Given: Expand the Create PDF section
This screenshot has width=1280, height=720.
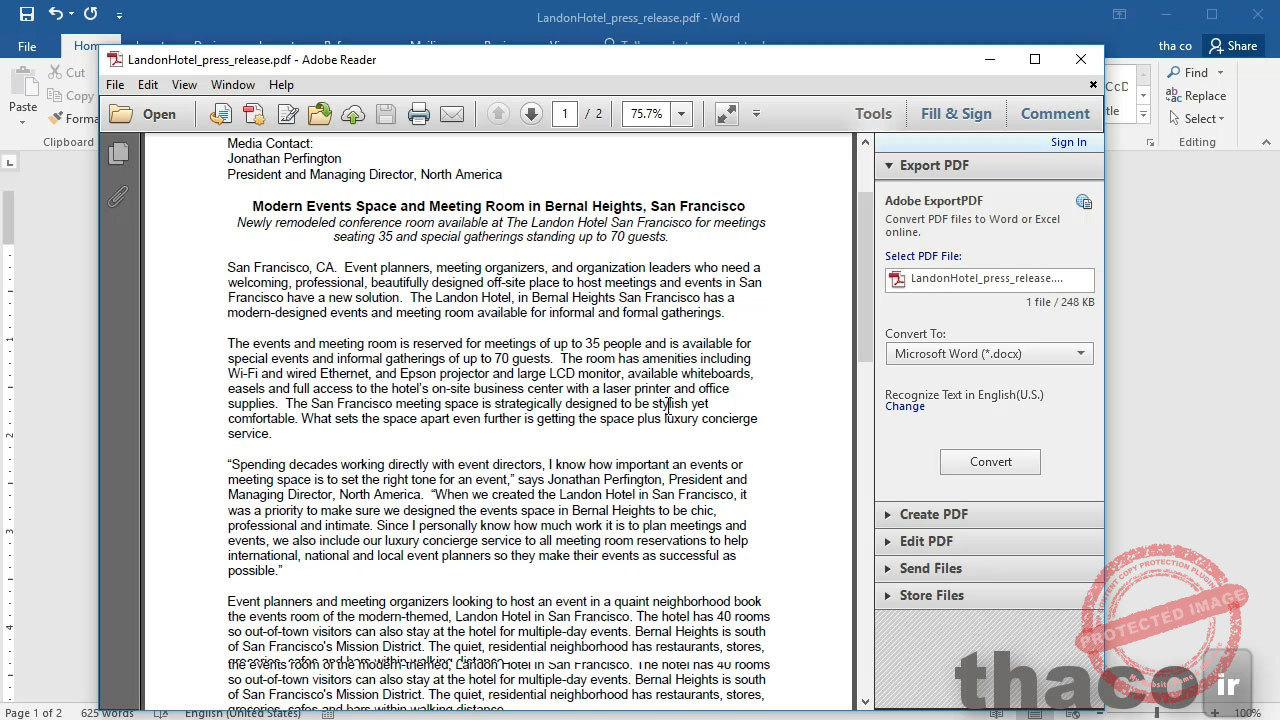Looking at the screenshot, I should pos(932,513).
